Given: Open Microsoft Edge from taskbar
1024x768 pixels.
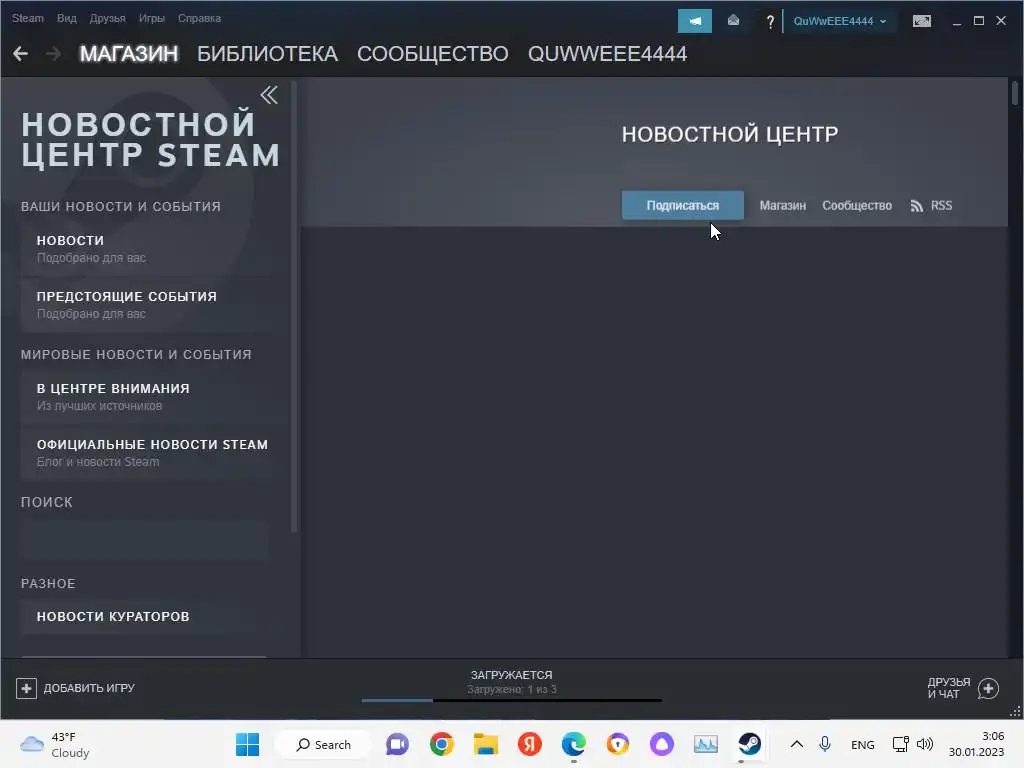Looking at the screenshot, I should coord(573,744).
